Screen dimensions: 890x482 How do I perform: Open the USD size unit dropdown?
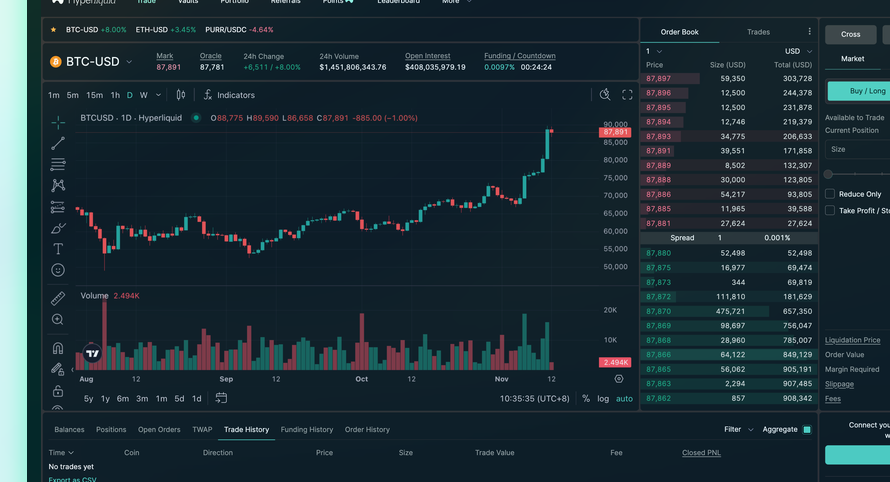(799, 51)
